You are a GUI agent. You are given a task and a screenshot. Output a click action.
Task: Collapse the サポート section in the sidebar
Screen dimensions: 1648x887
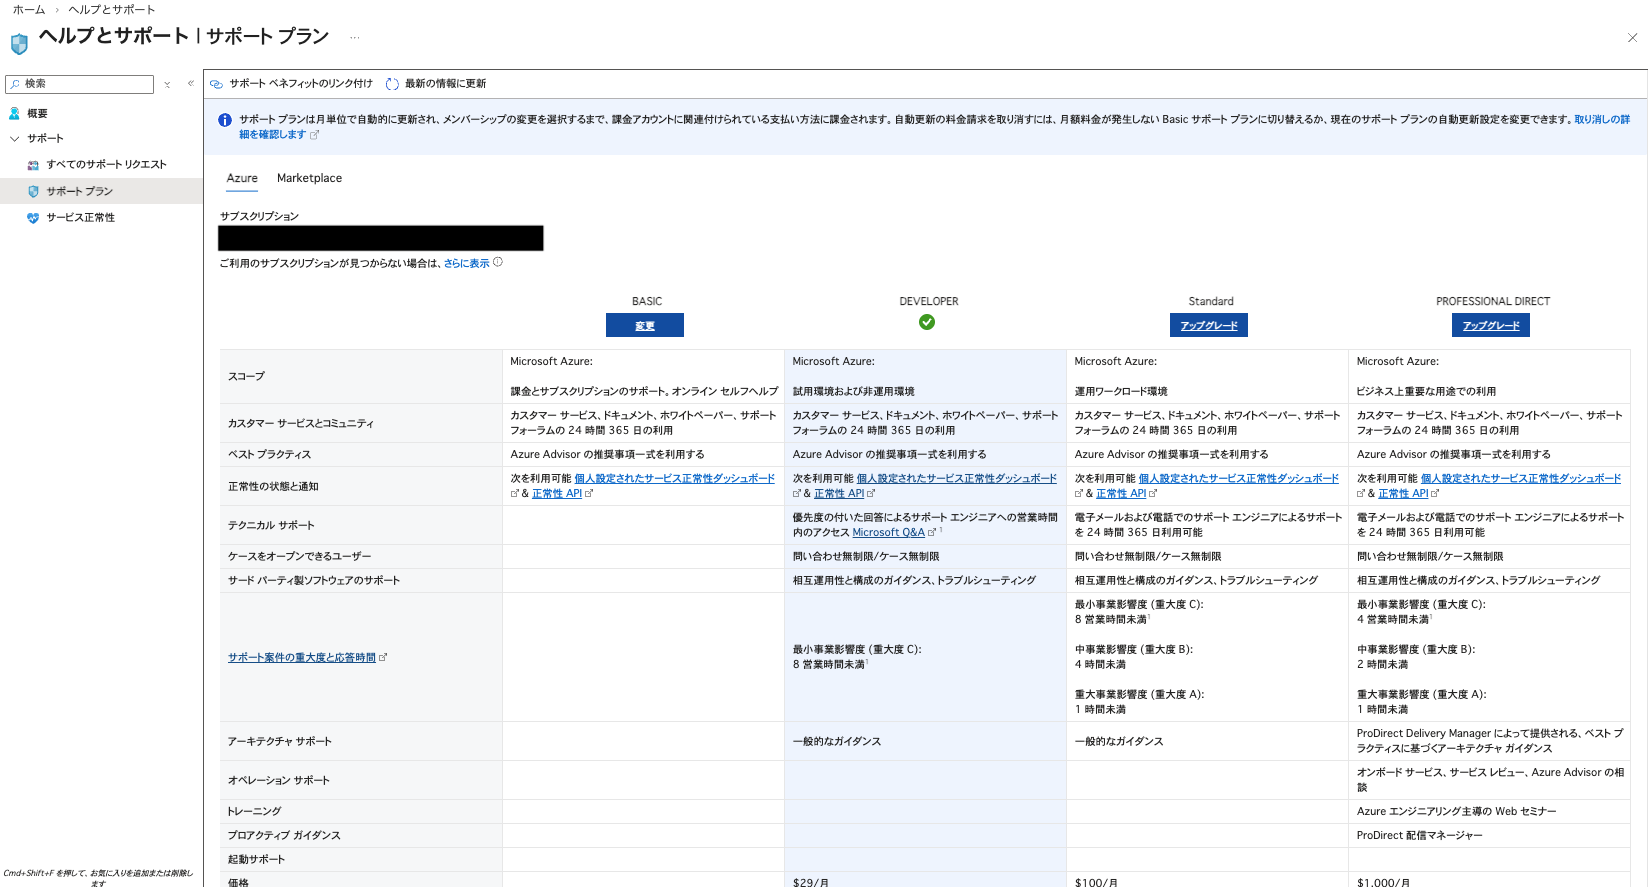[x=14, y=139]
